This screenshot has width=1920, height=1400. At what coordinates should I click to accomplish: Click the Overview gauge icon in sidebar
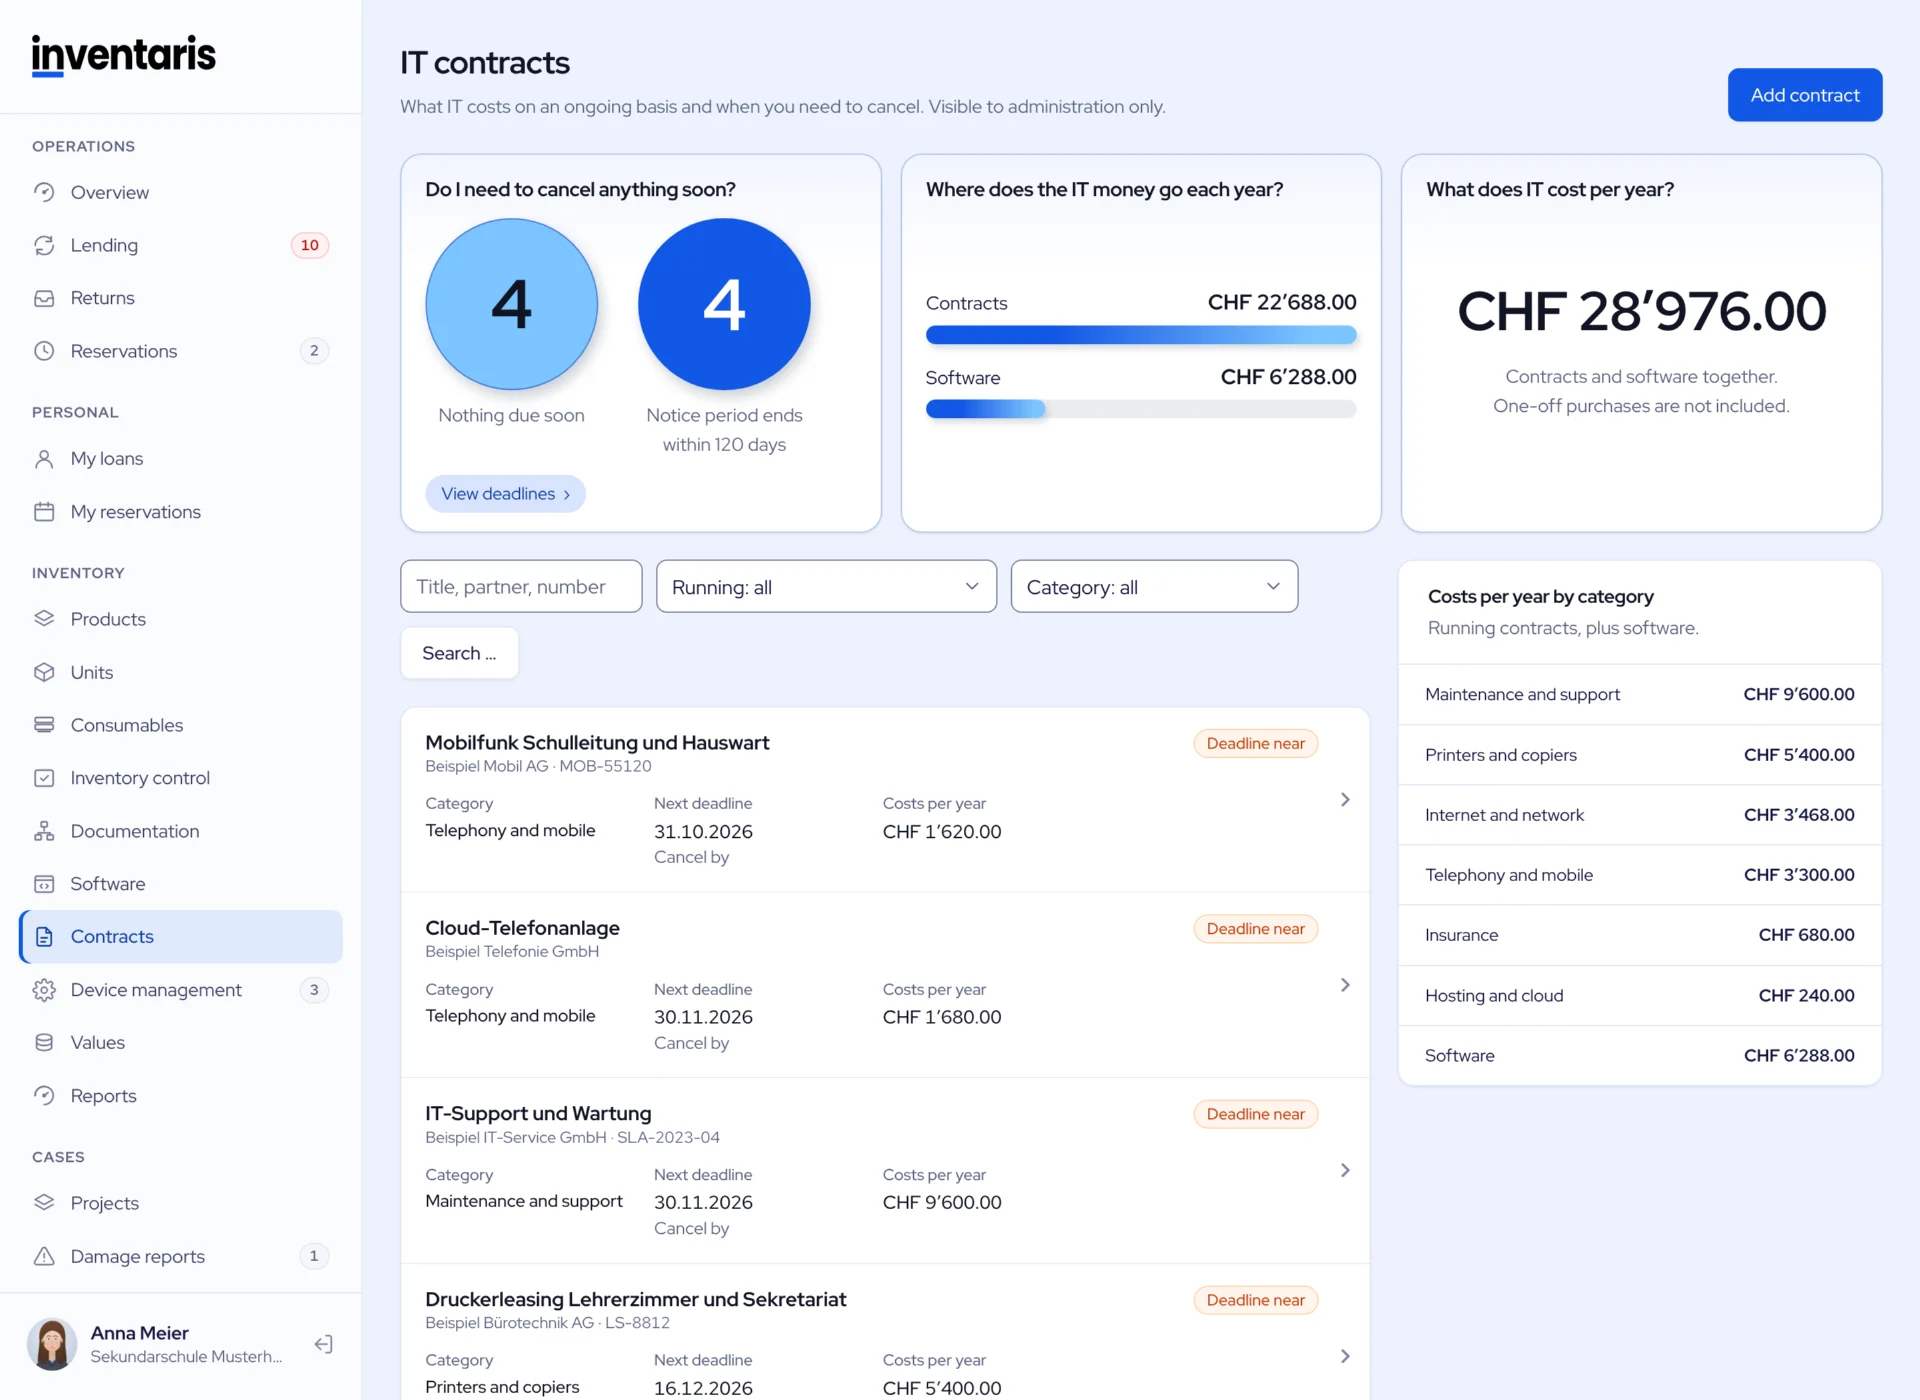(44, 192)
